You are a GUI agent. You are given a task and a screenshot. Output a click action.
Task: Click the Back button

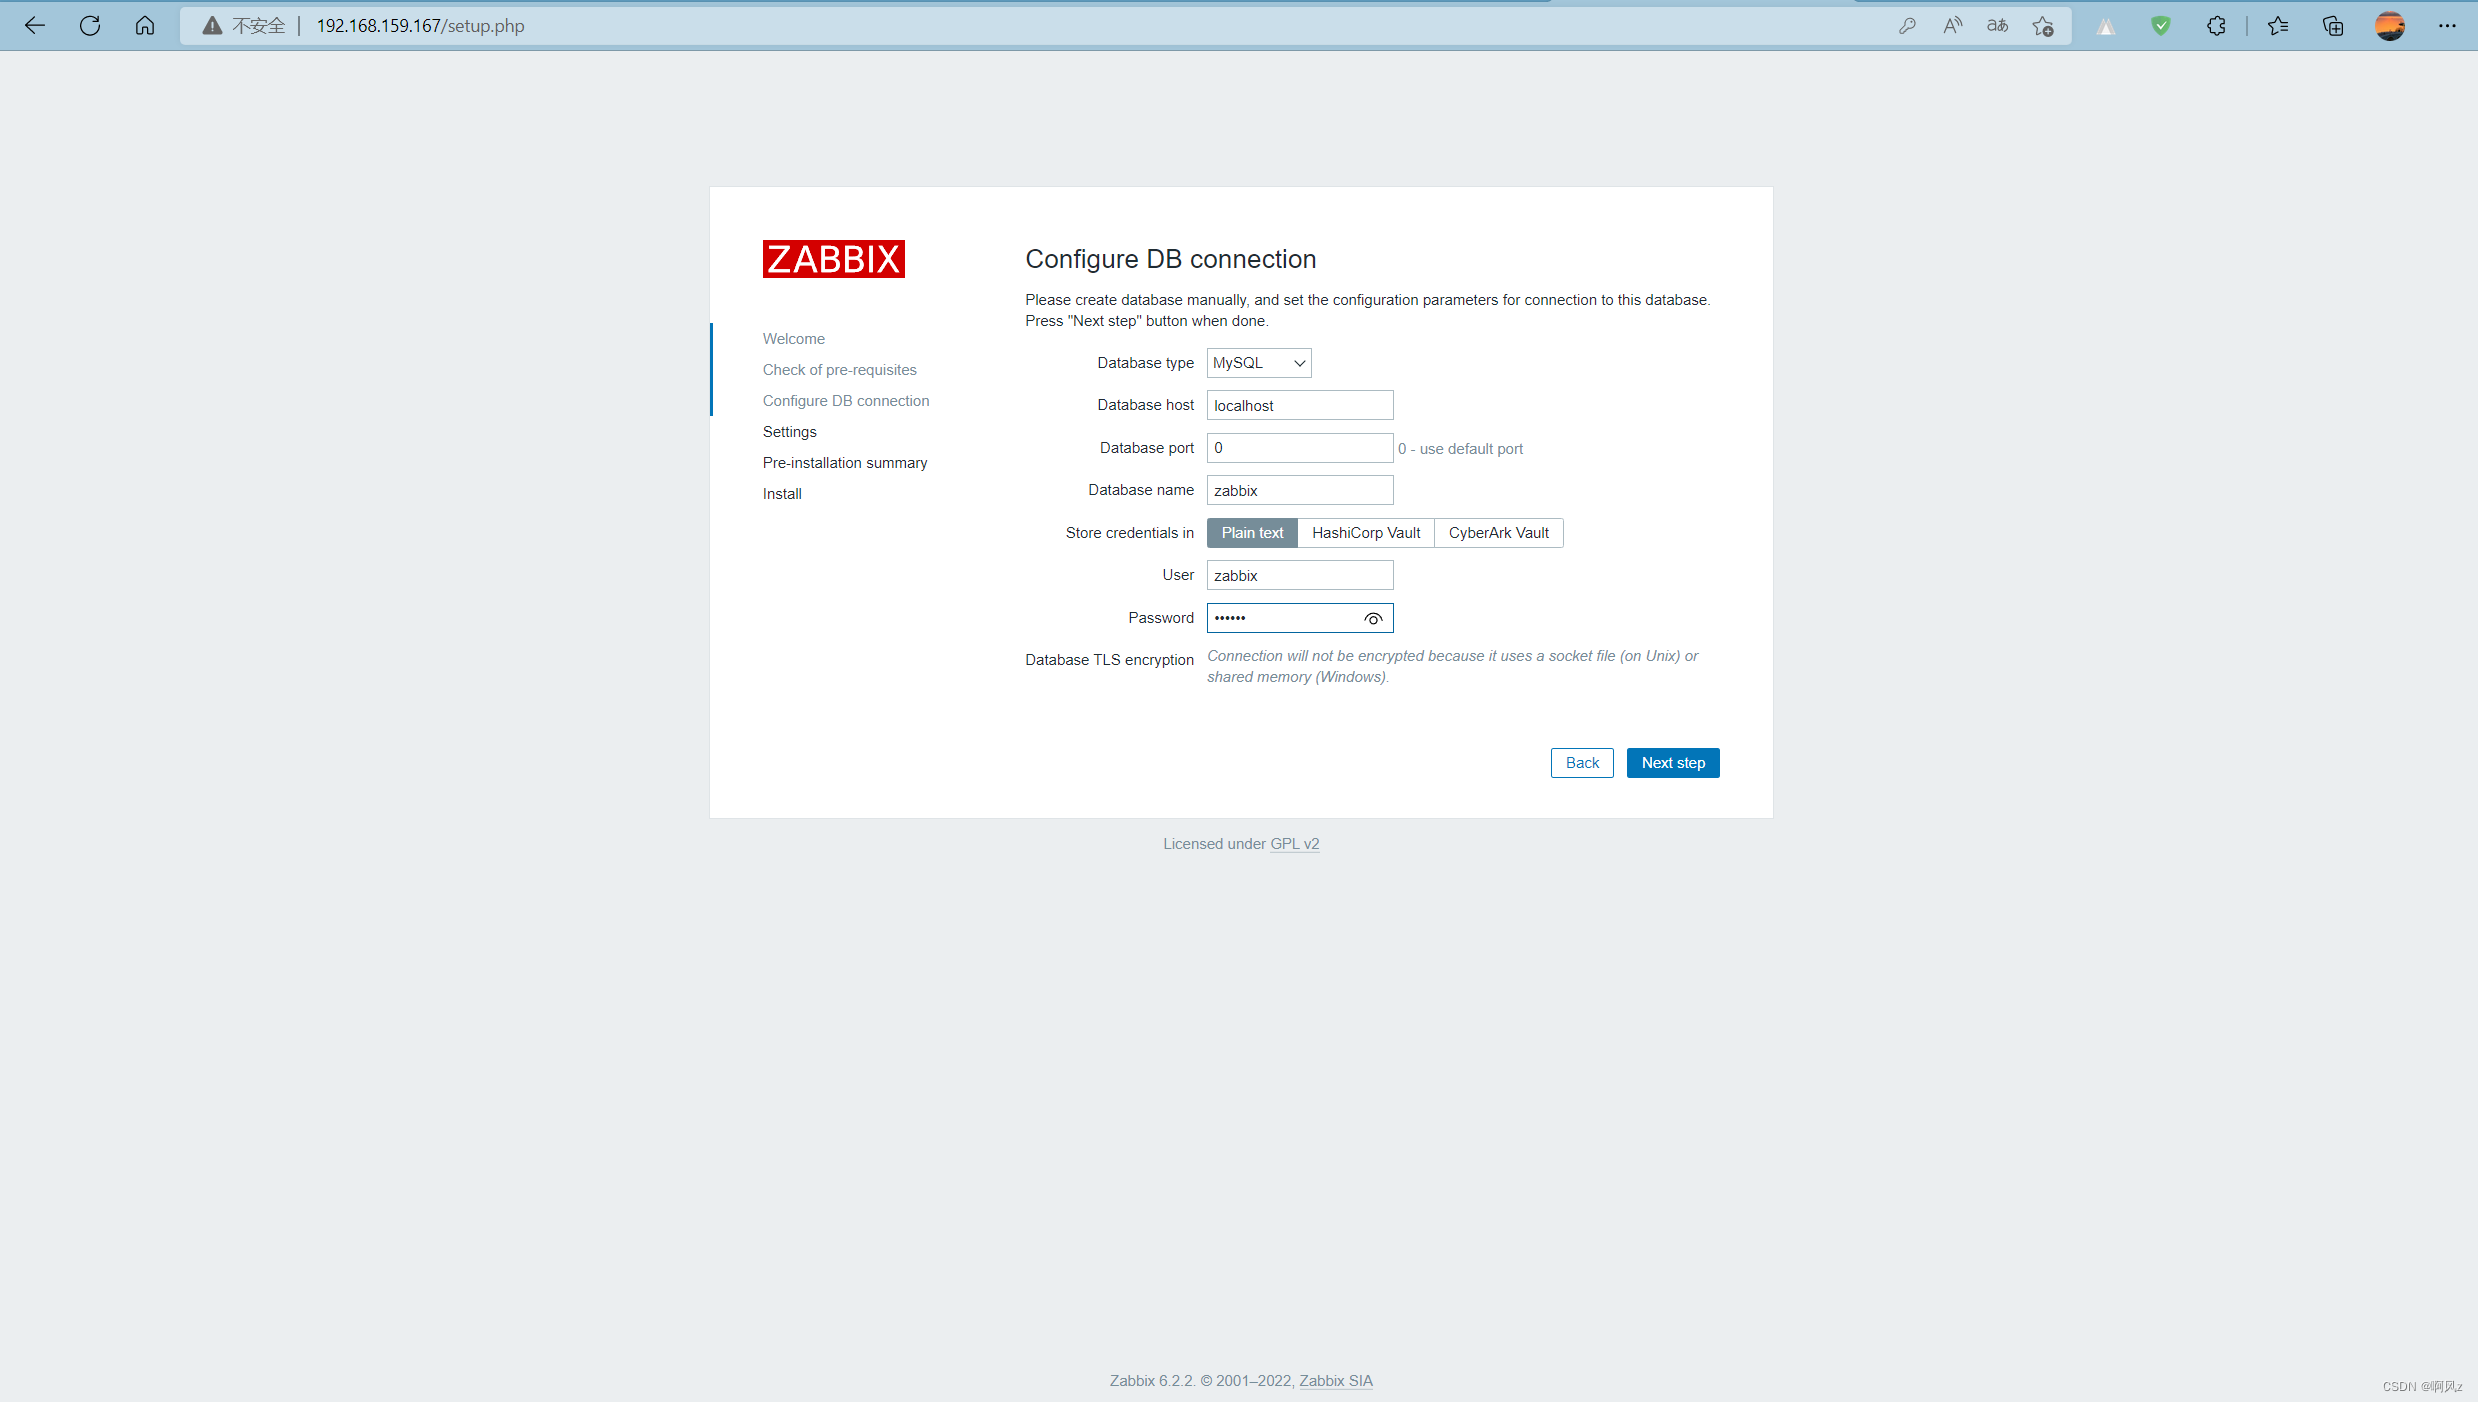point(1582,763)
